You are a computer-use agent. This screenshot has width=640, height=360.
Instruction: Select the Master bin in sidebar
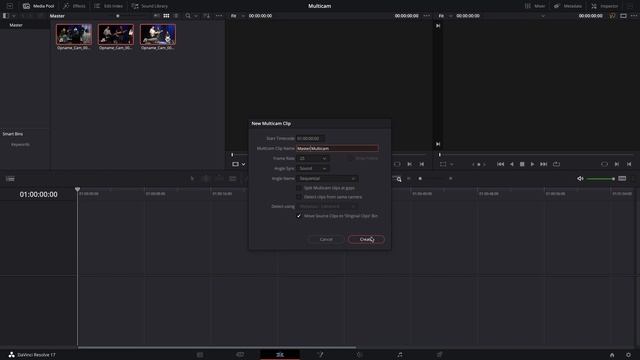click(x=16, y=25)
